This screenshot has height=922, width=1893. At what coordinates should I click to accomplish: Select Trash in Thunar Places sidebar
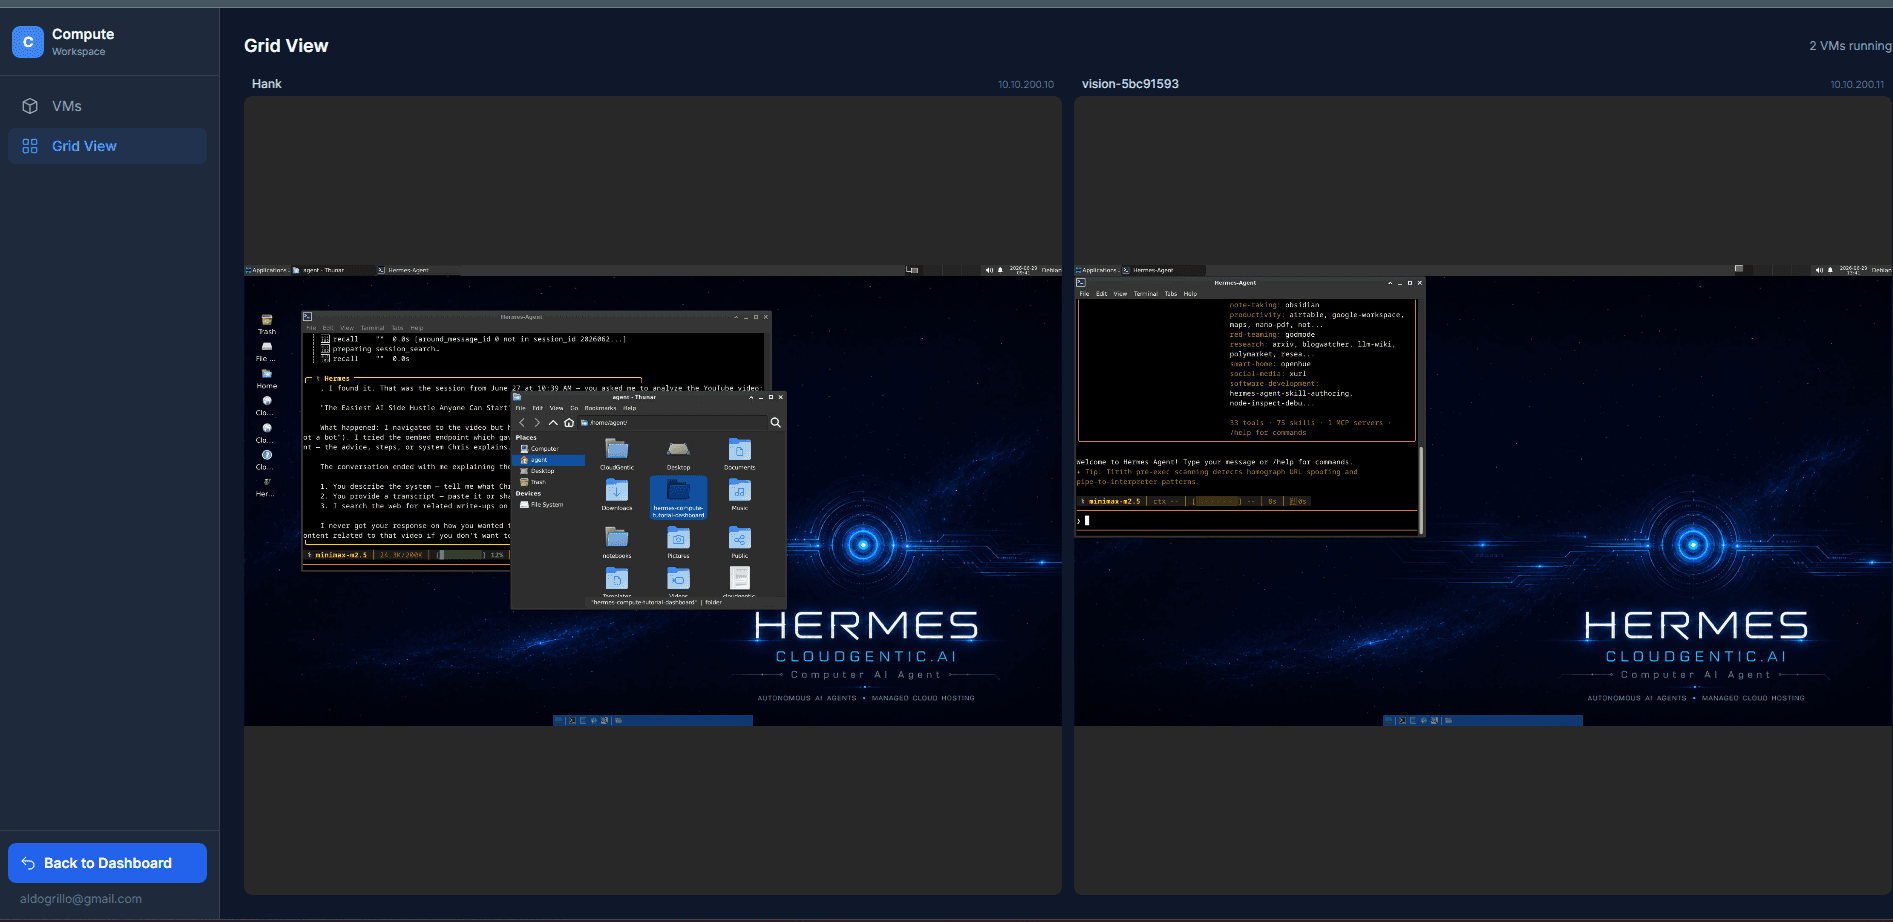tap(548, 482)
